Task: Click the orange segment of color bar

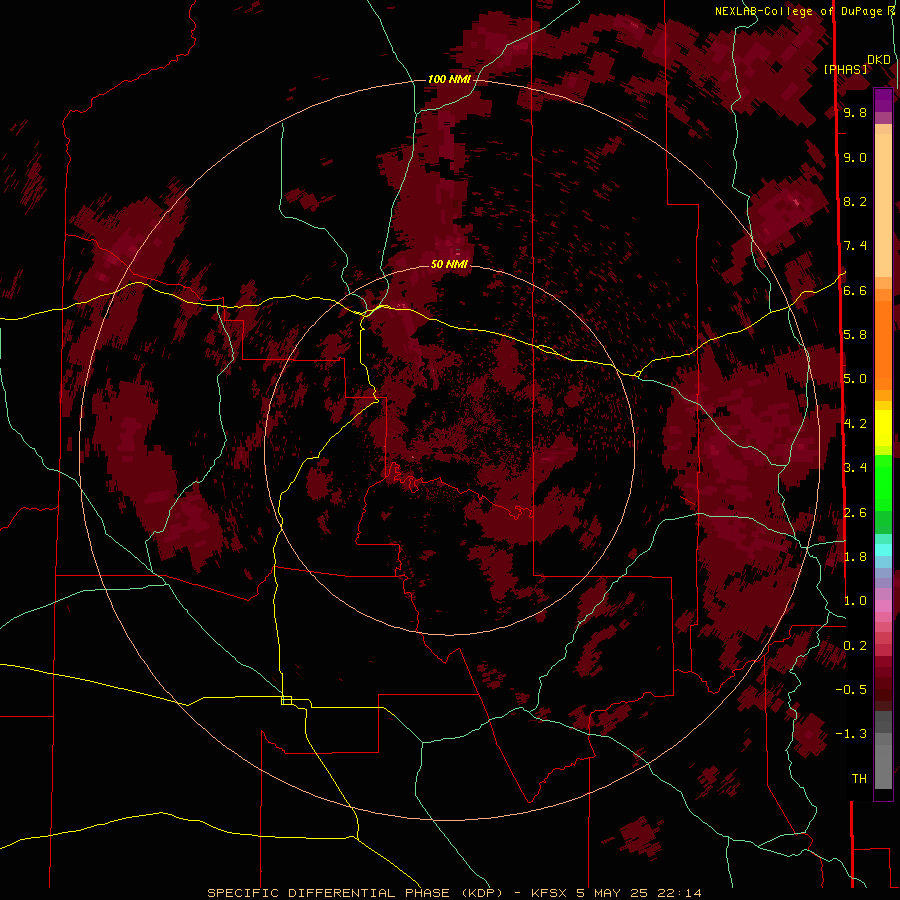Action: point(883,344)
